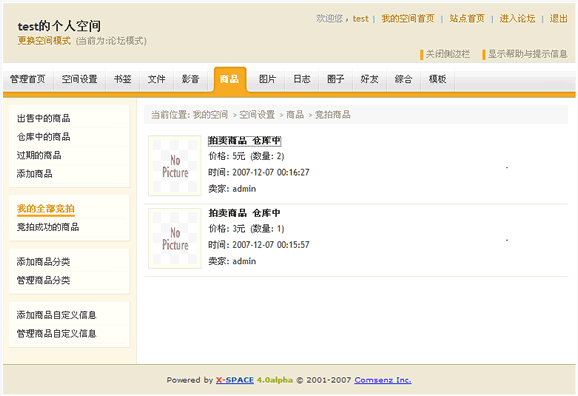Toggle sidebar with 关闭侧边栏
Image resolution: width=578 pixels, height=396 pixels.
click(x=448, y=54)
